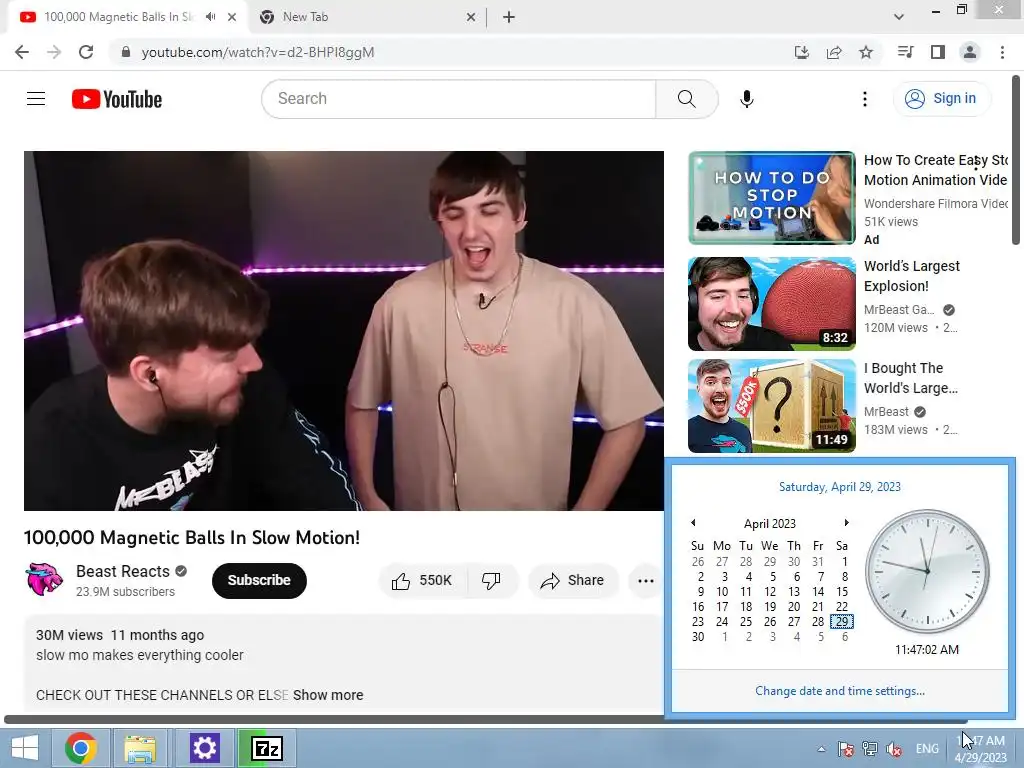Open File Explorer from taskbar
This screenshot has height=768, width=1024.
pyautogui.click(x=140, y=748)
